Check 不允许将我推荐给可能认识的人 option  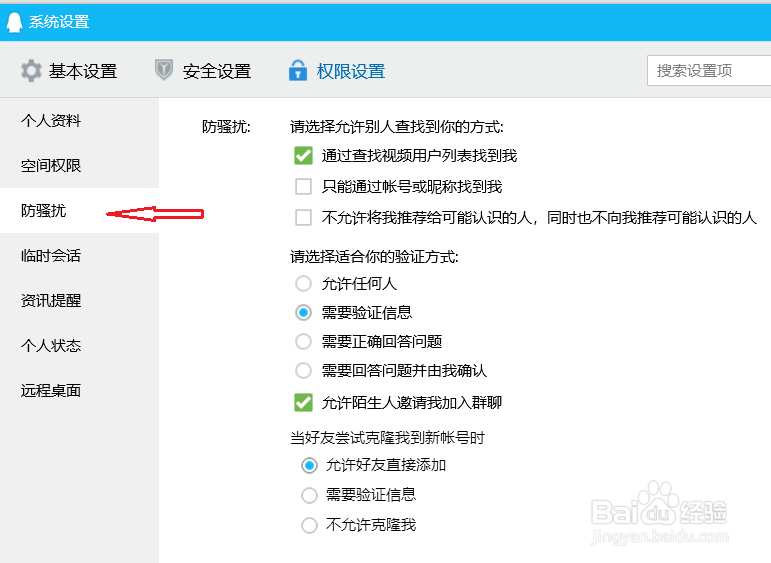pyautogui.click(x=303, y=217)
